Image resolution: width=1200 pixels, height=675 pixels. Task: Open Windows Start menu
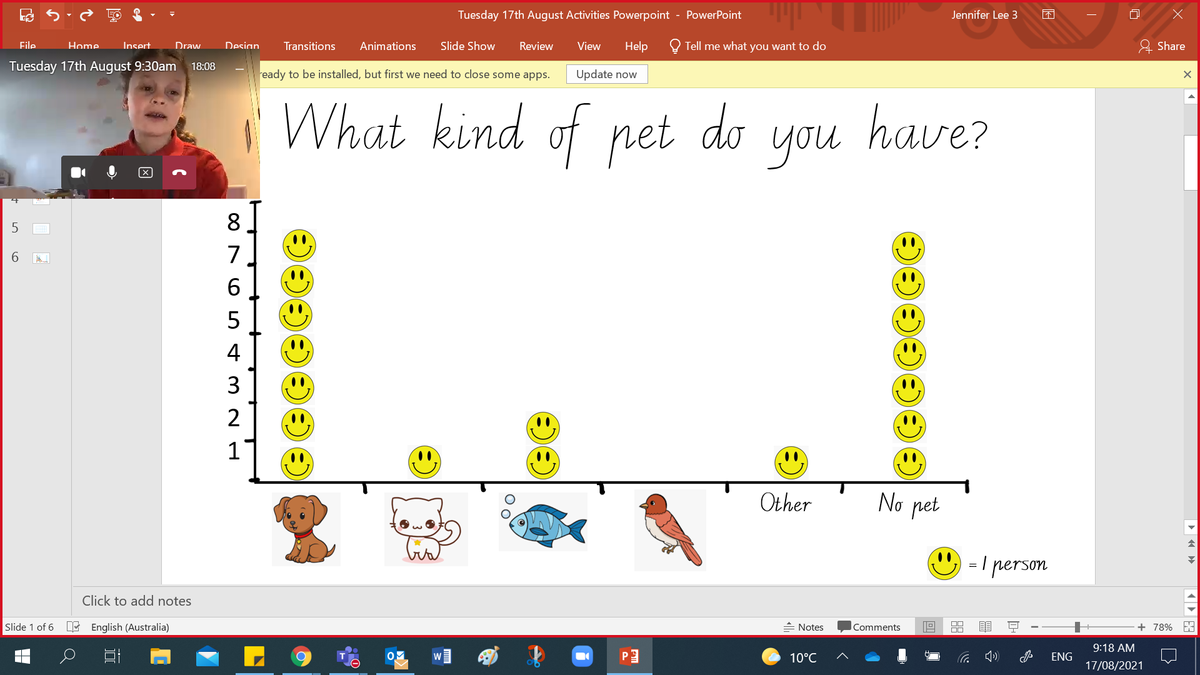point(21,656)
